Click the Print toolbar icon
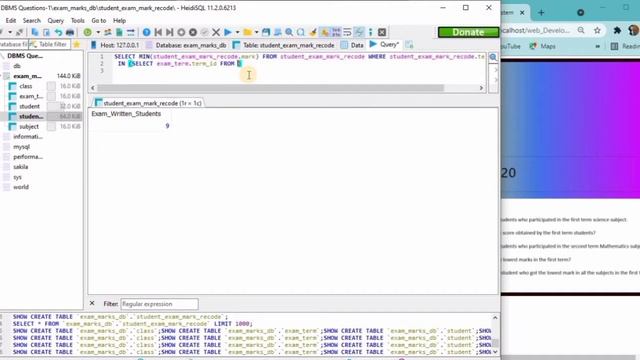Screen dimensions: 640x360 [70, 32]
